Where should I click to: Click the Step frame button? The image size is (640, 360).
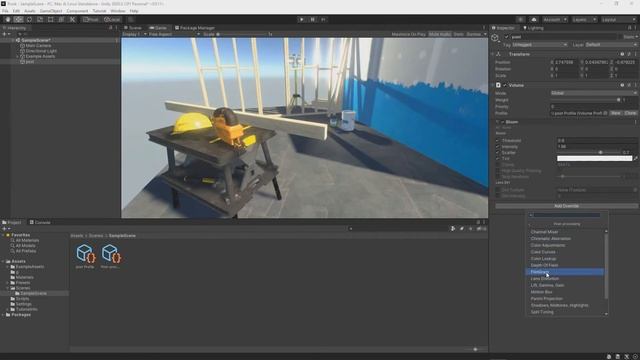click(324, 19)
